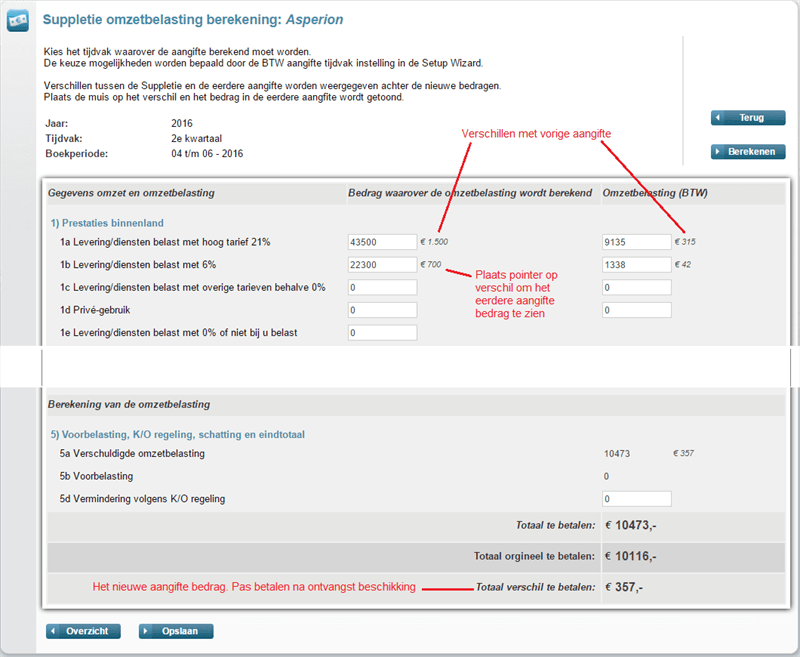Focus 1b amount field with 22300
Image resolution: width=800 pixels, height=657 pixels.
382,265
